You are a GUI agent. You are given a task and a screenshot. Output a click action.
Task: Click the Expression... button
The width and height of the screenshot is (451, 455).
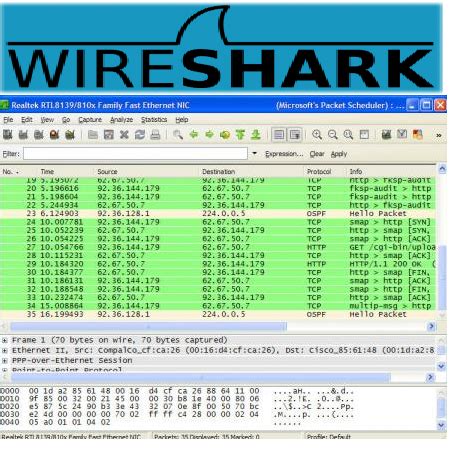coord(284,154)
